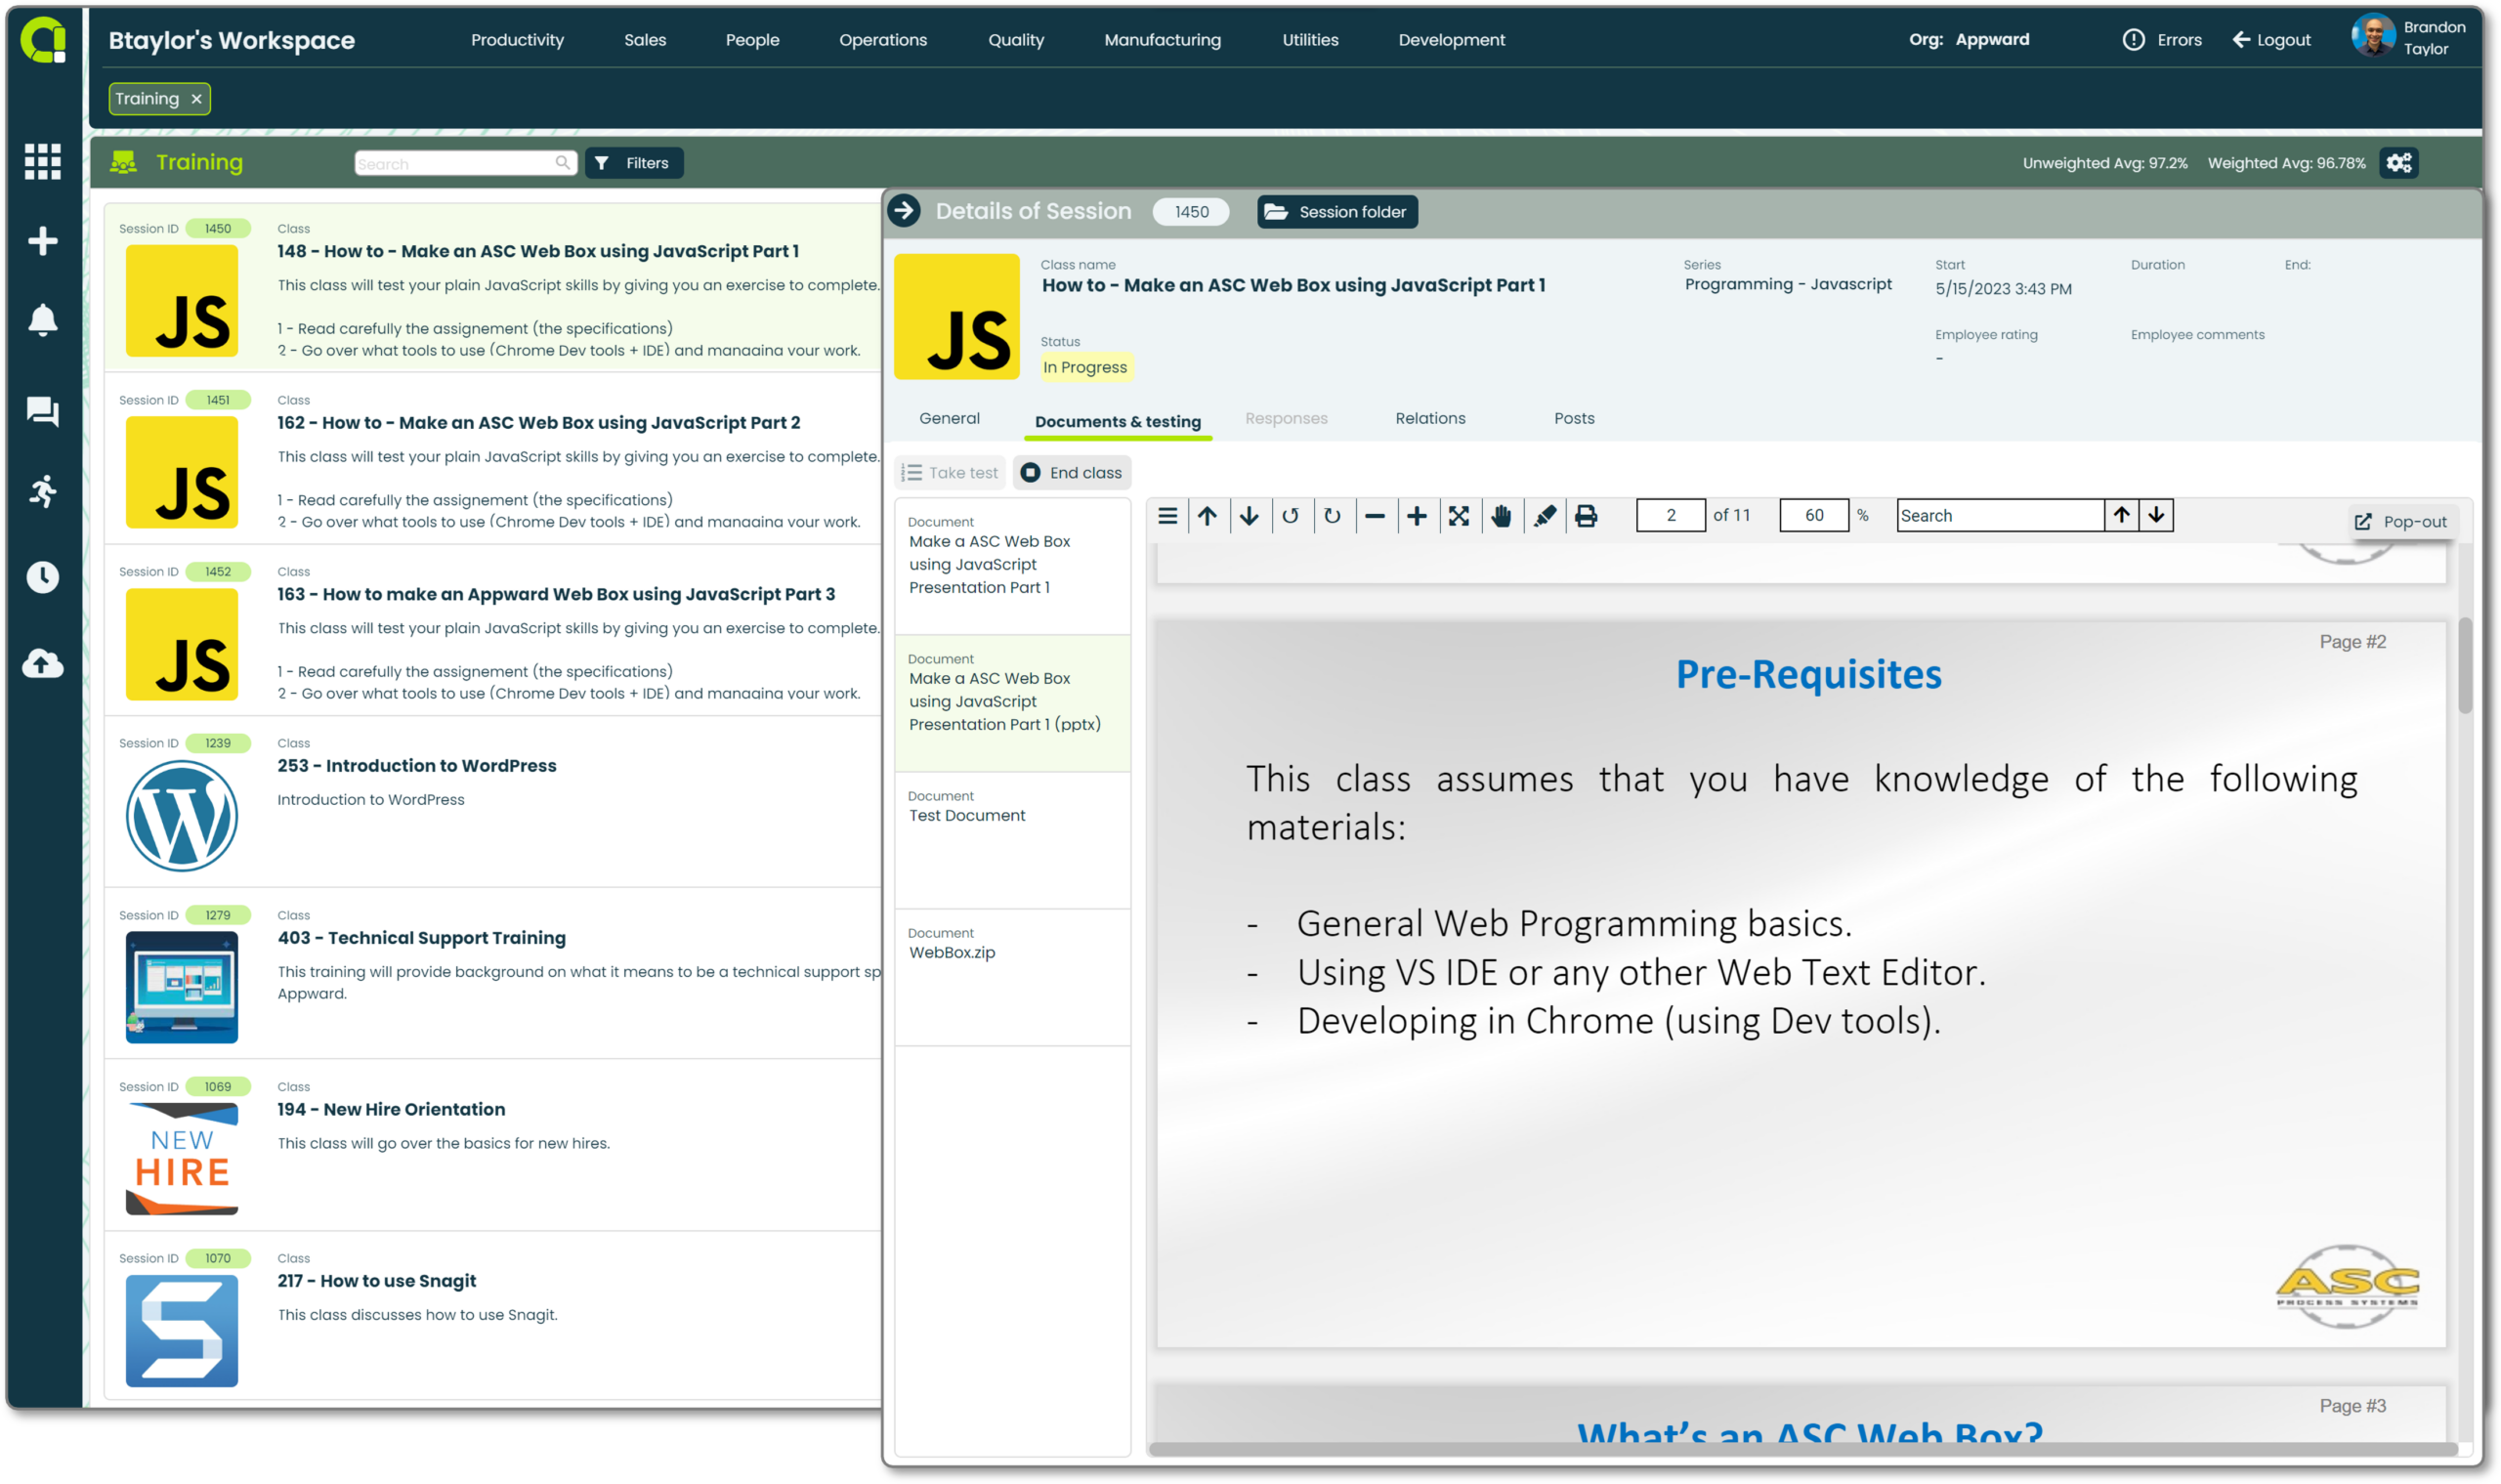The image size is (2501, 1484).
Task: Click search magnifier in Training search
Action: click(563, 163)
